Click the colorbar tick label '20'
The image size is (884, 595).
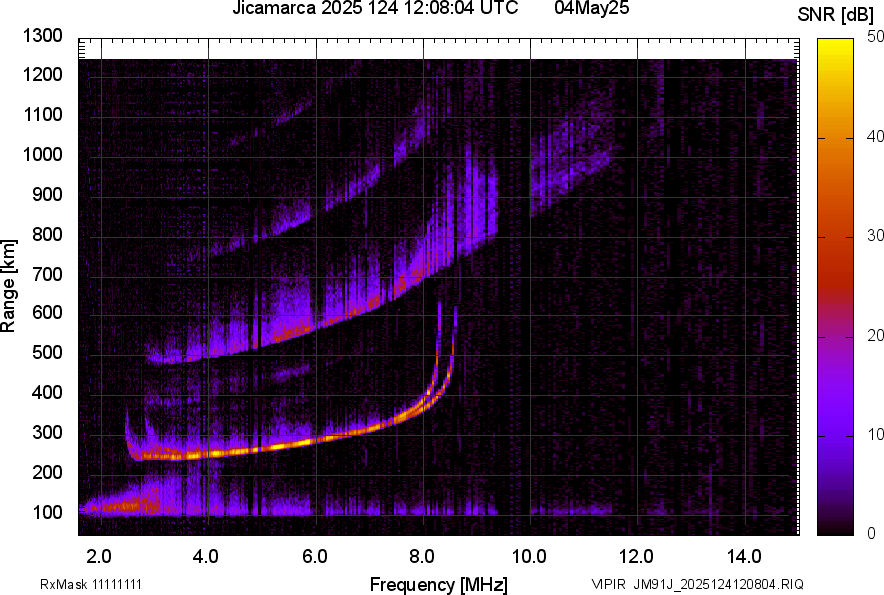pyautogui.click(x=875, y=336)
